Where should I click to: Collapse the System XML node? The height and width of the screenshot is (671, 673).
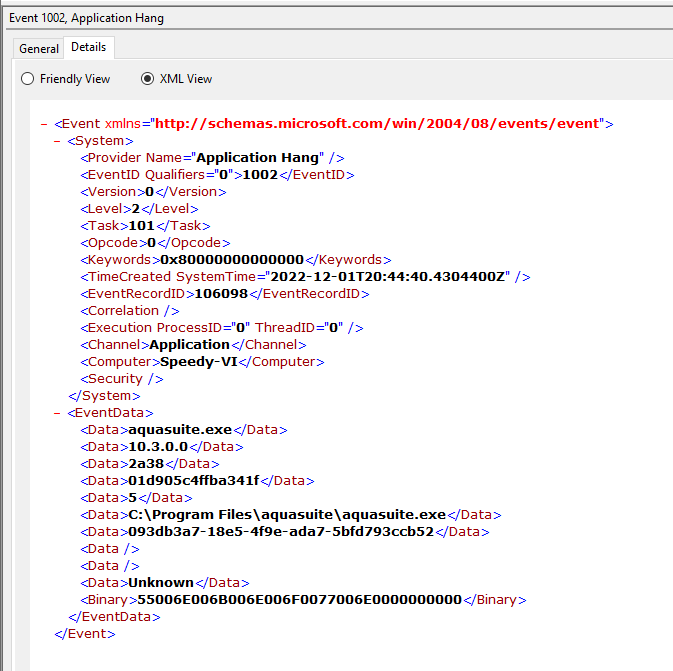57,141
